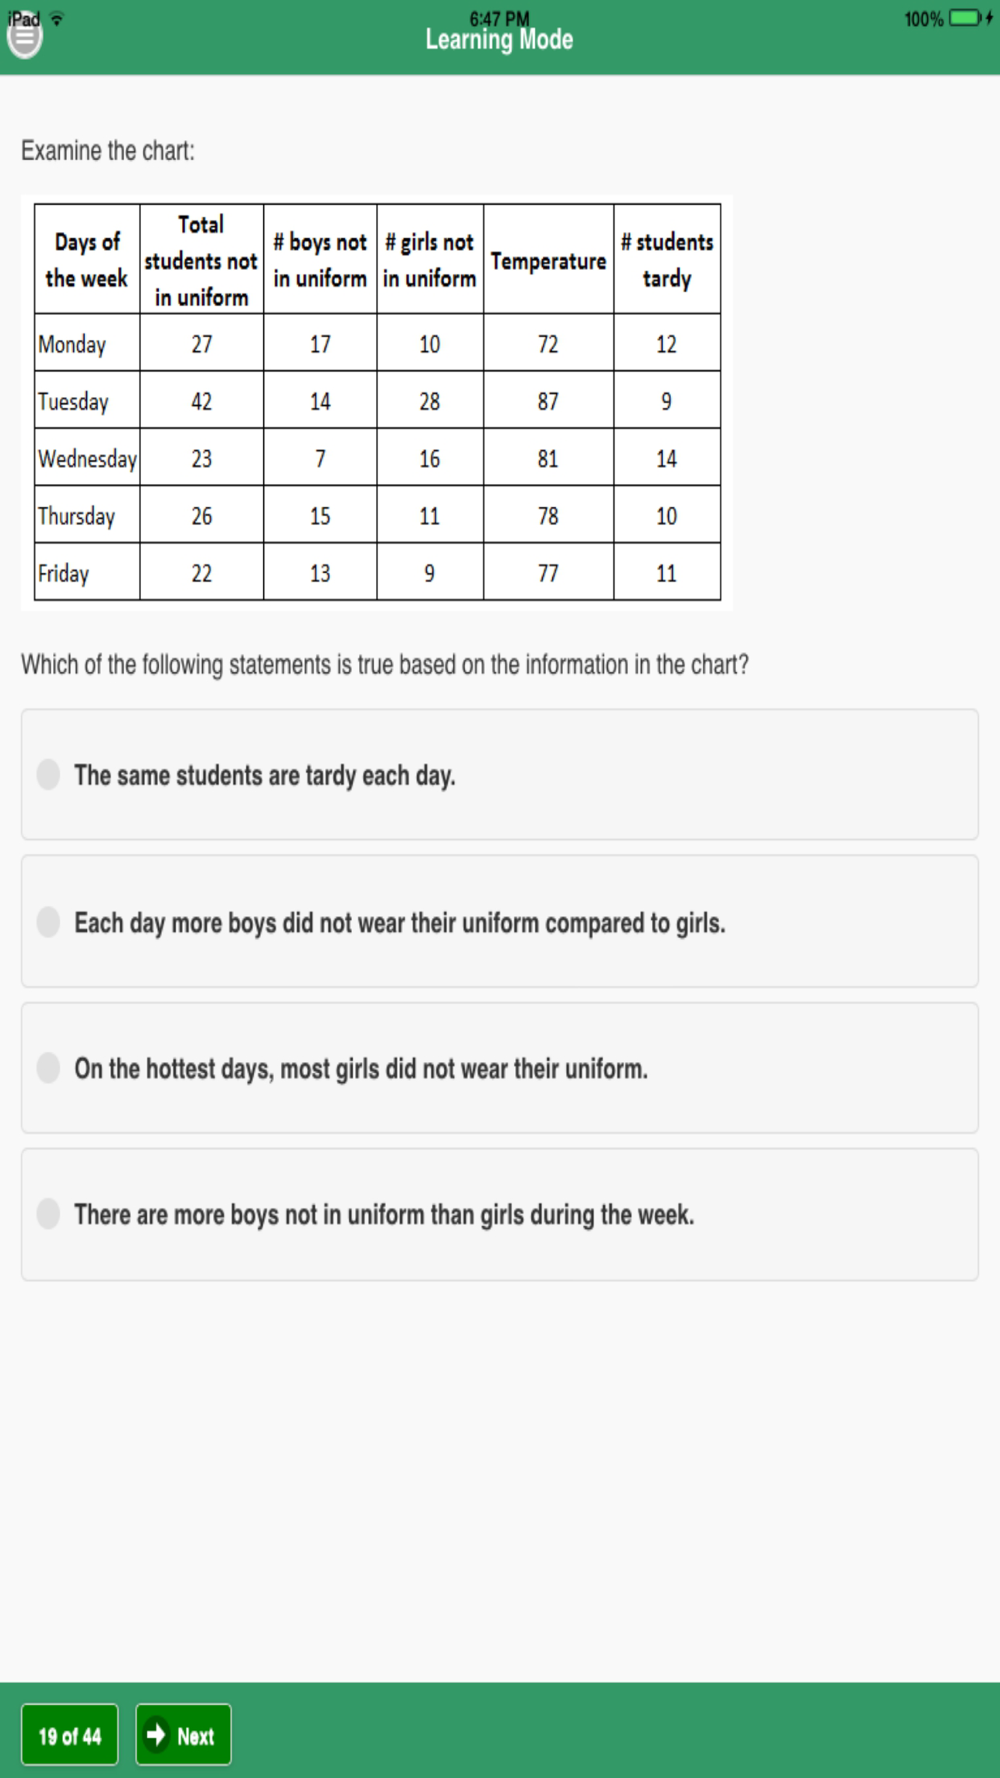Select radio for "There are more boys" answer
This screenshot has height=1778, width=1000.
click(x=48, y=1213)
